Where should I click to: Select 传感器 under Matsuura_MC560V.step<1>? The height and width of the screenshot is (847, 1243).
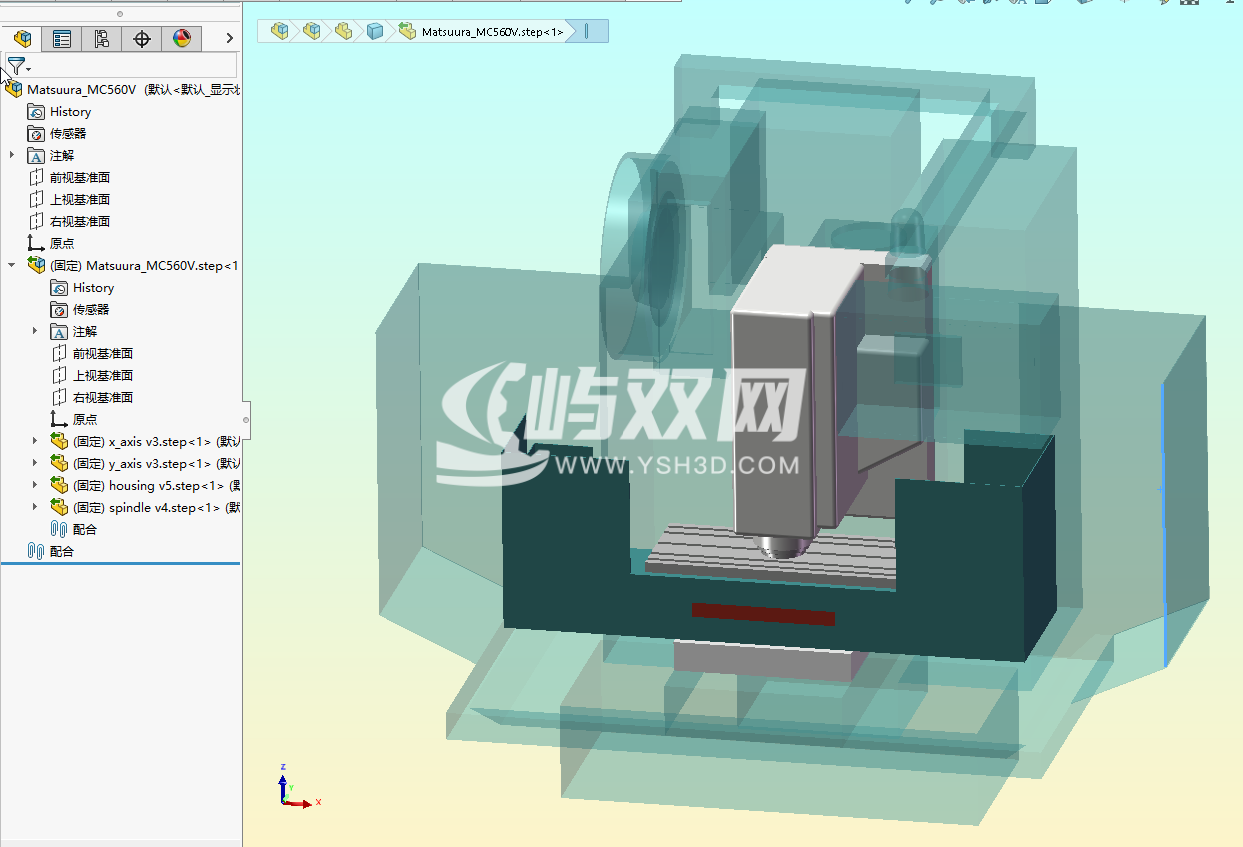pos(91,309)
